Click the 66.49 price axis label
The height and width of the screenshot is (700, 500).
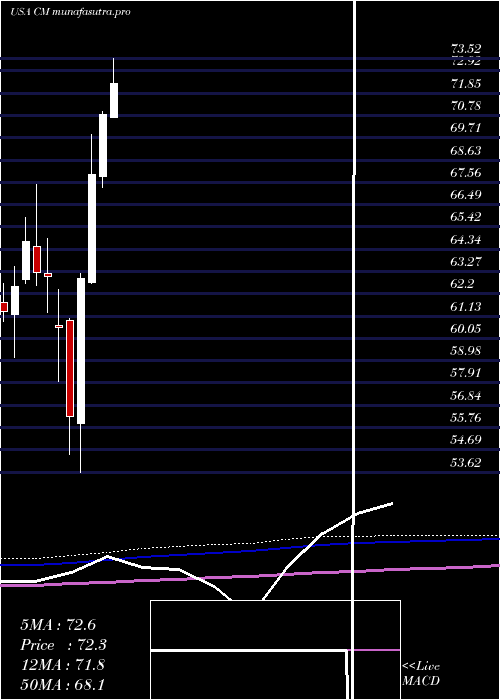[x=466, y=195]
